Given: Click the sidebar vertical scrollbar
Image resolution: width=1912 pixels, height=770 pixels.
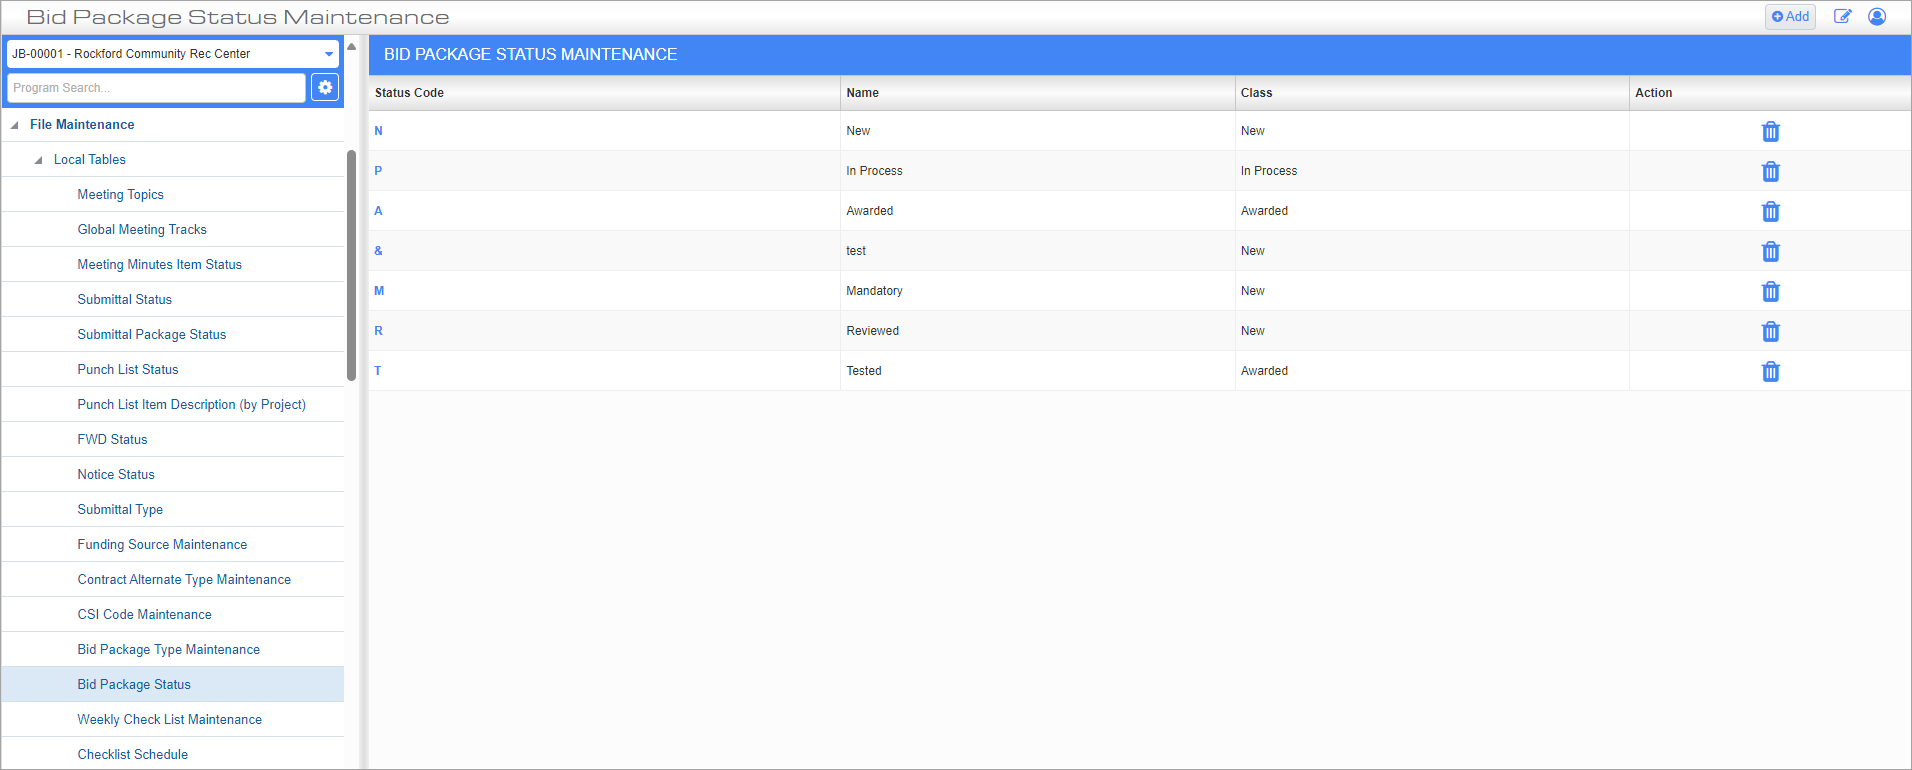Looking at the screenshot, I should pyautogui.click(x=351, y=265).
